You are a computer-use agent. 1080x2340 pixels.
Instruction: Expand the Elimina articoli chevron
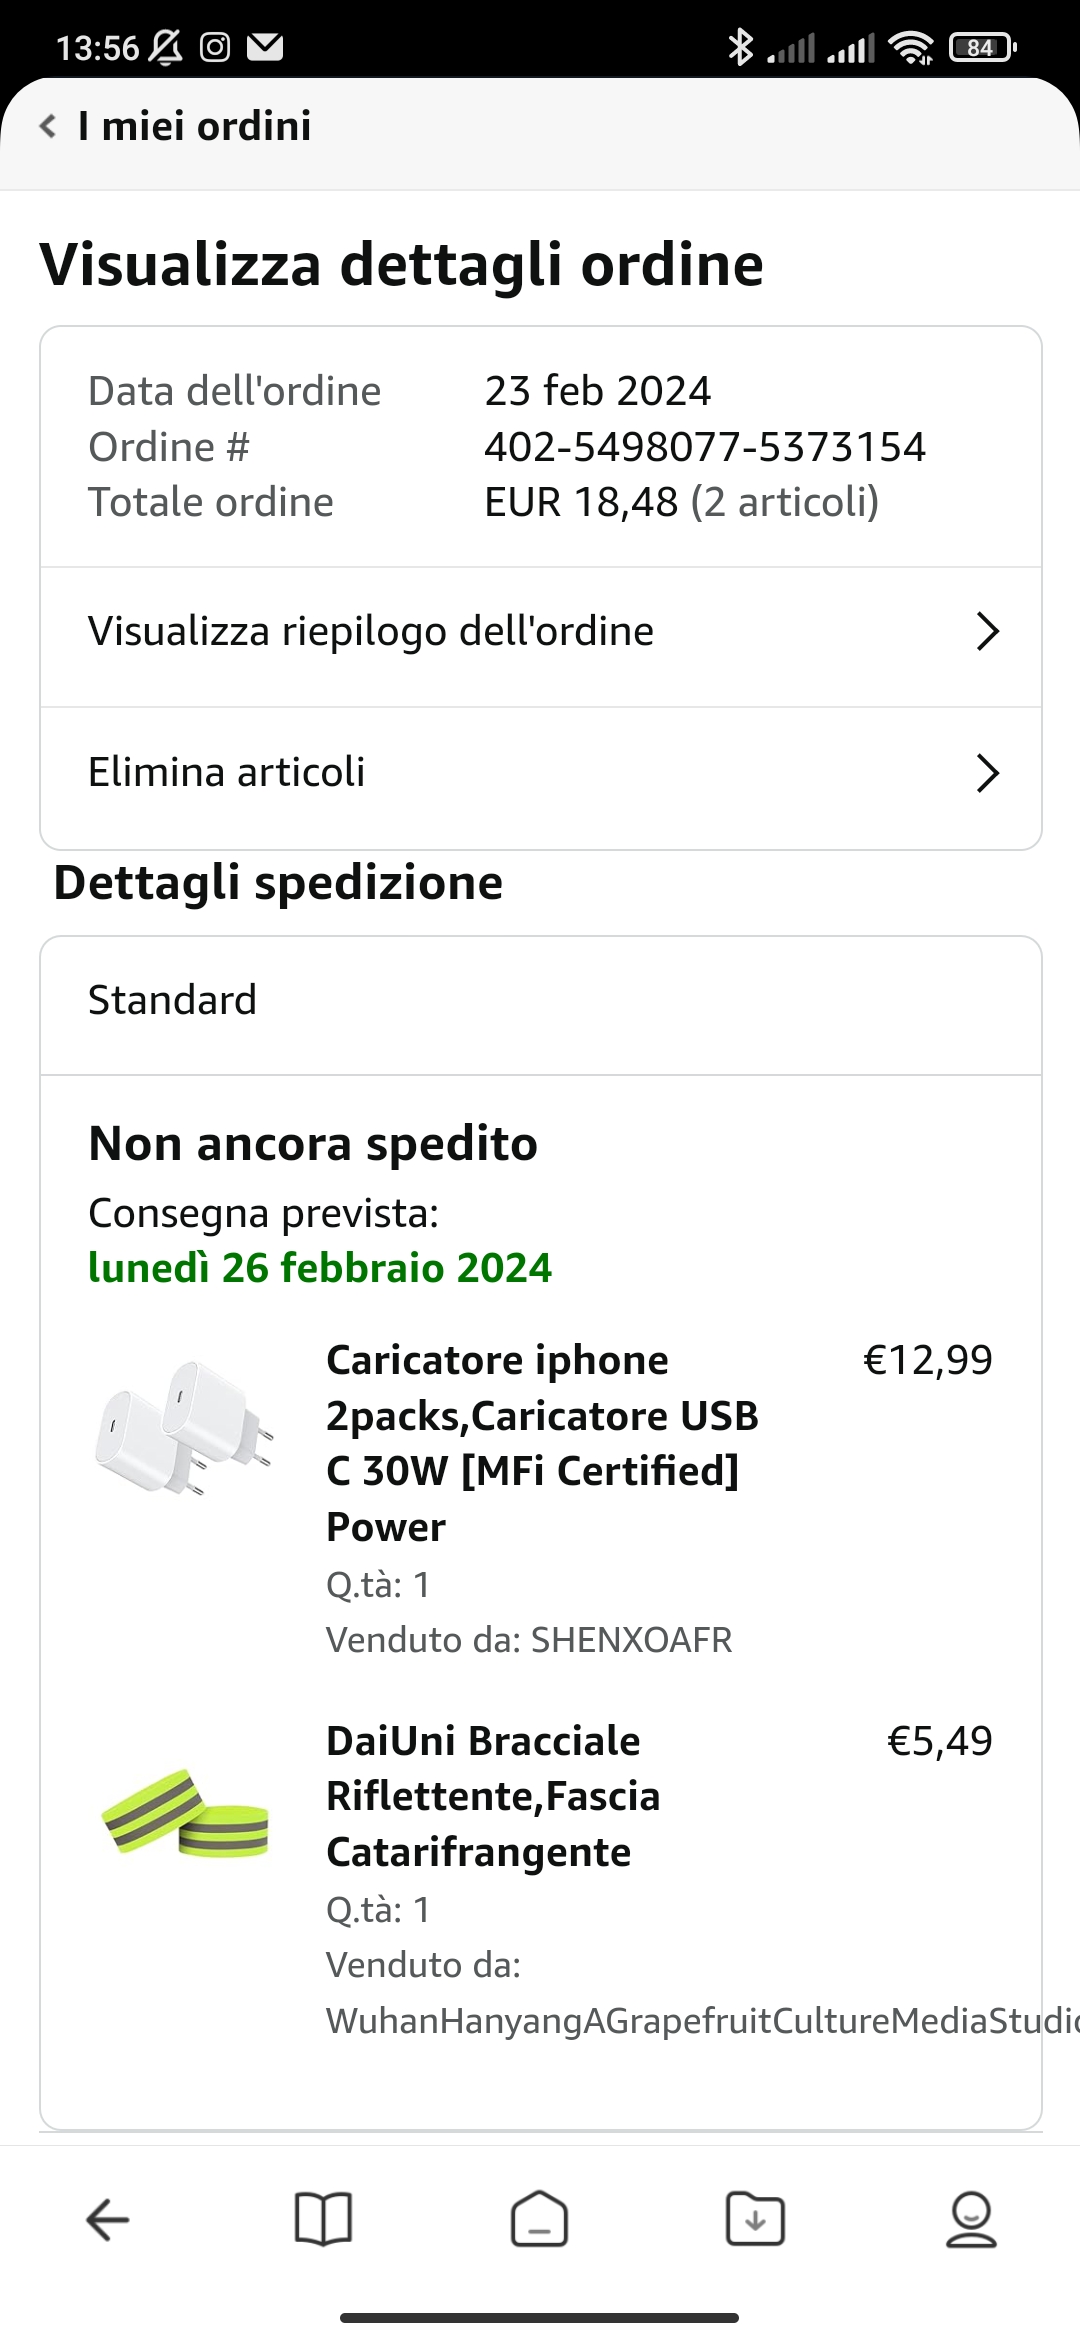point(987,773)
